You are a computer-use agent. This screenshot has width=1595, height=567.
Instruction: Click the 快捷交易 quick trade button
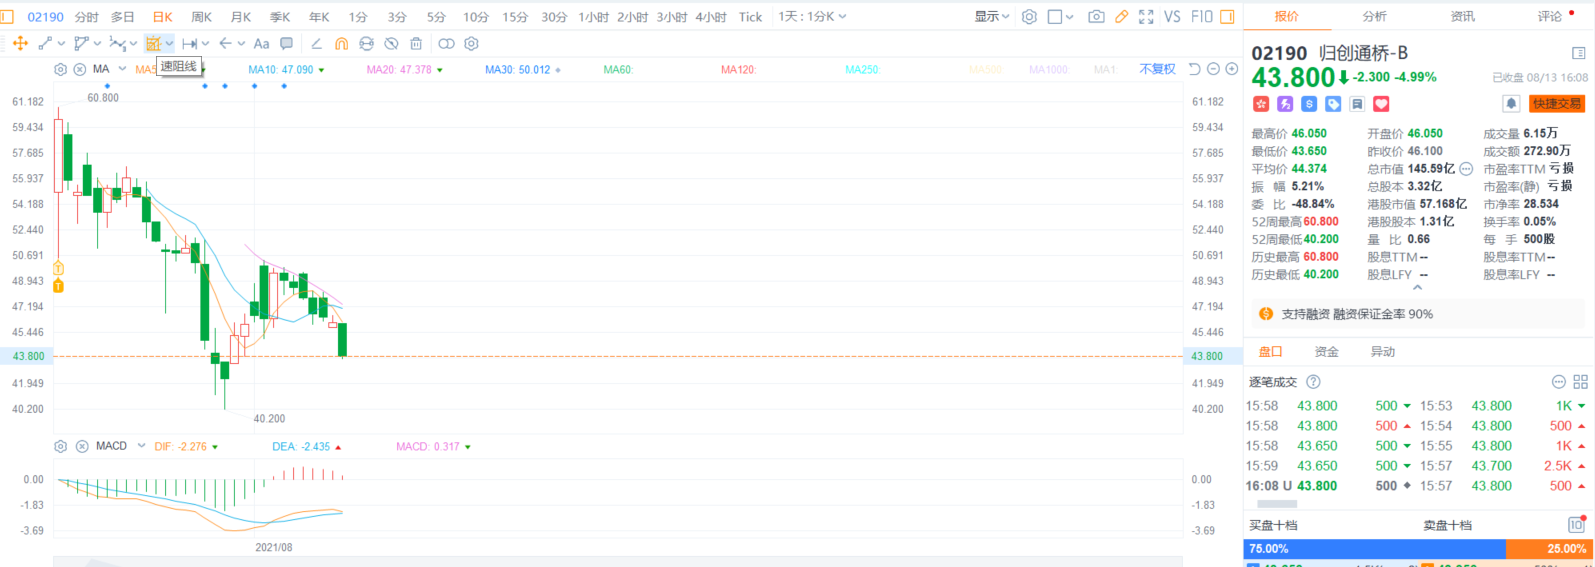[x=1557, y=104]
